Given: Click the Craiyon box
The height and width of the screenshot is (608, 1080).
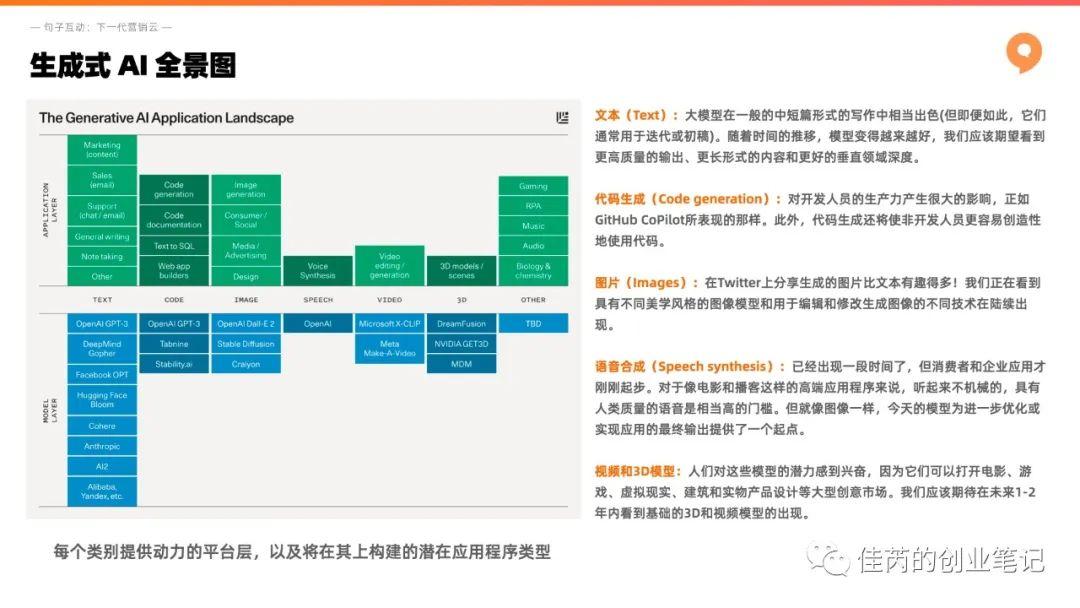Looking at the screenshot, I should 246,364.
